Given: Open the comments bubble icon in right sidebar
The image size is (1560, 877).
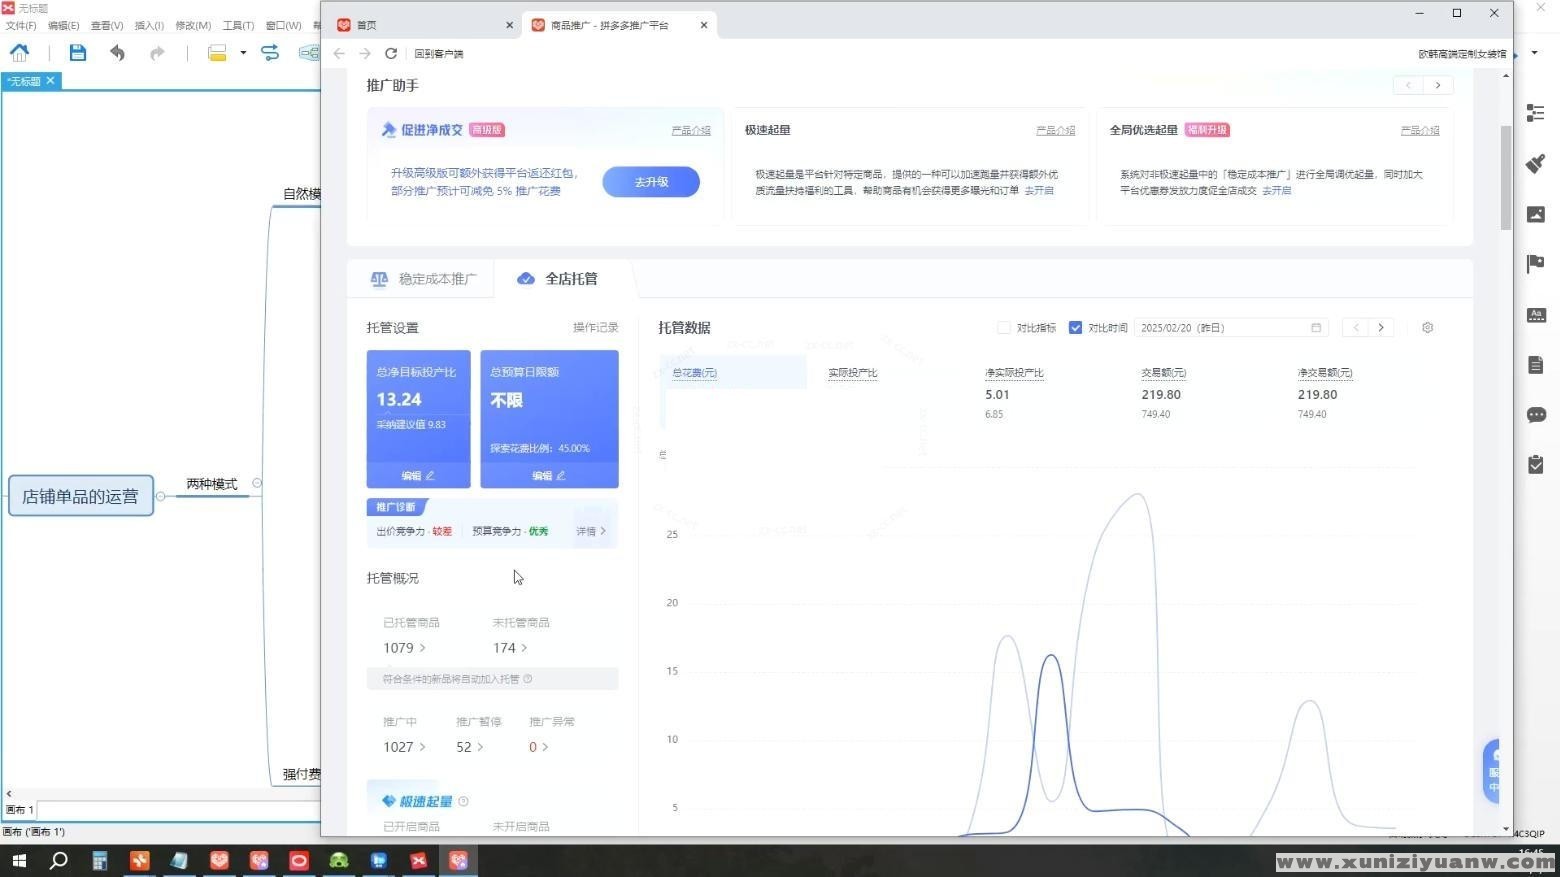Looking at the screenshot, I should click(x=1536, y=415).
